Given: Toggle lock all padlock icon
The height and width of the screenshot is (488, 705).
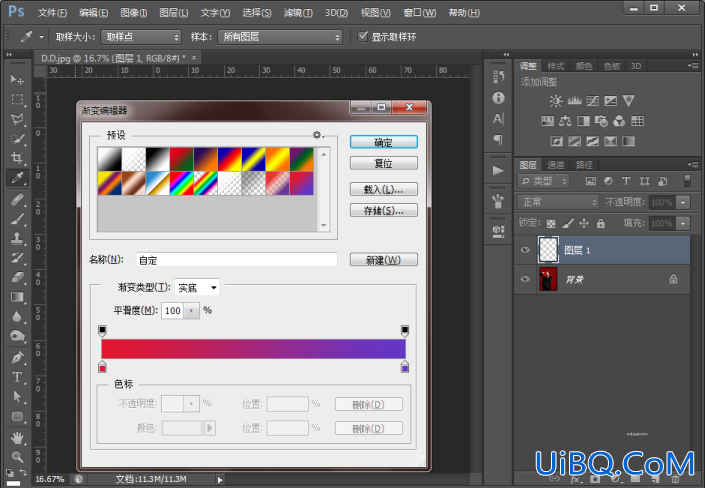Looking at the screenshot, I should point(601,223).
